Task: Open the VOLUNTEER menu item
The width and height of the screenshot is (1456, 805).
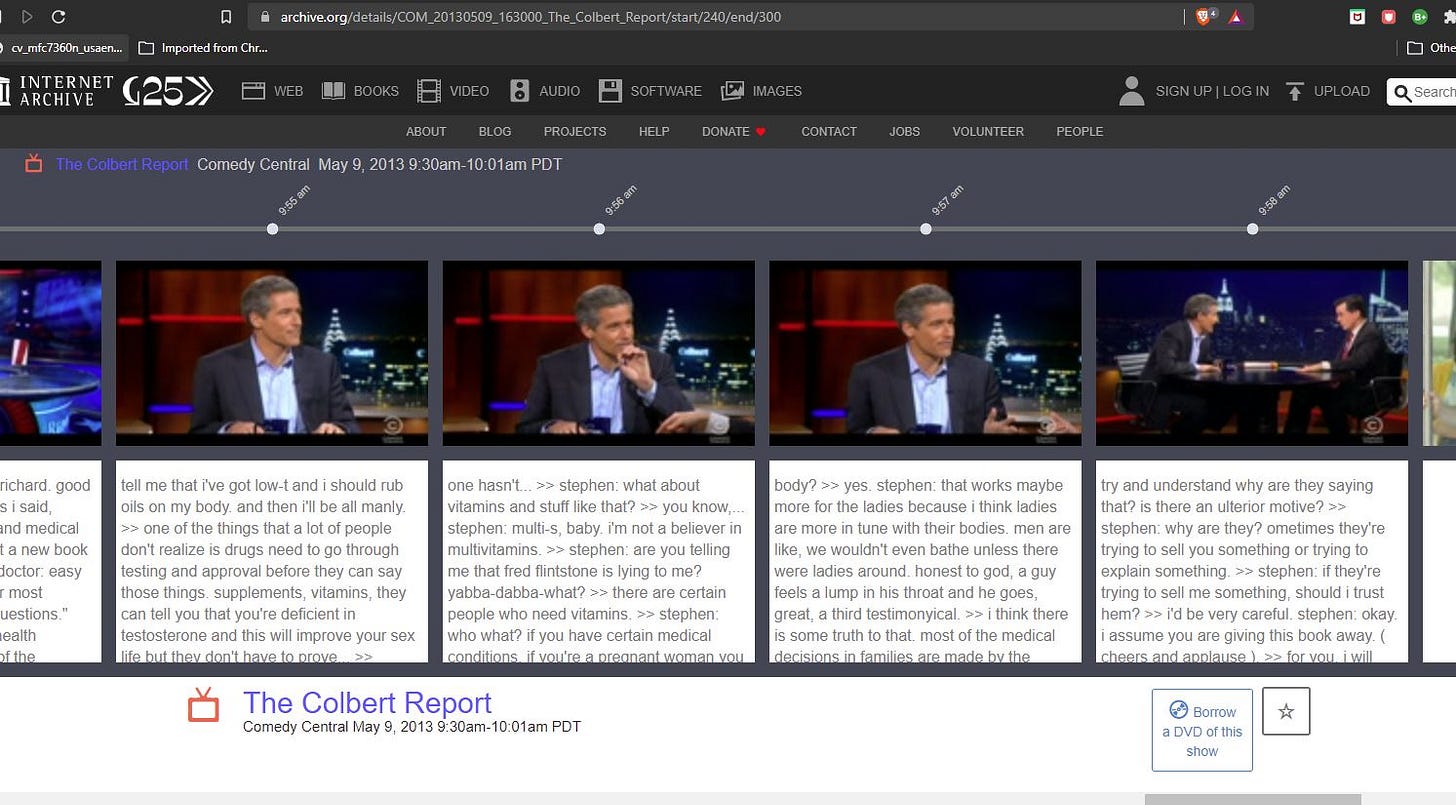Action: click(988, 131)
